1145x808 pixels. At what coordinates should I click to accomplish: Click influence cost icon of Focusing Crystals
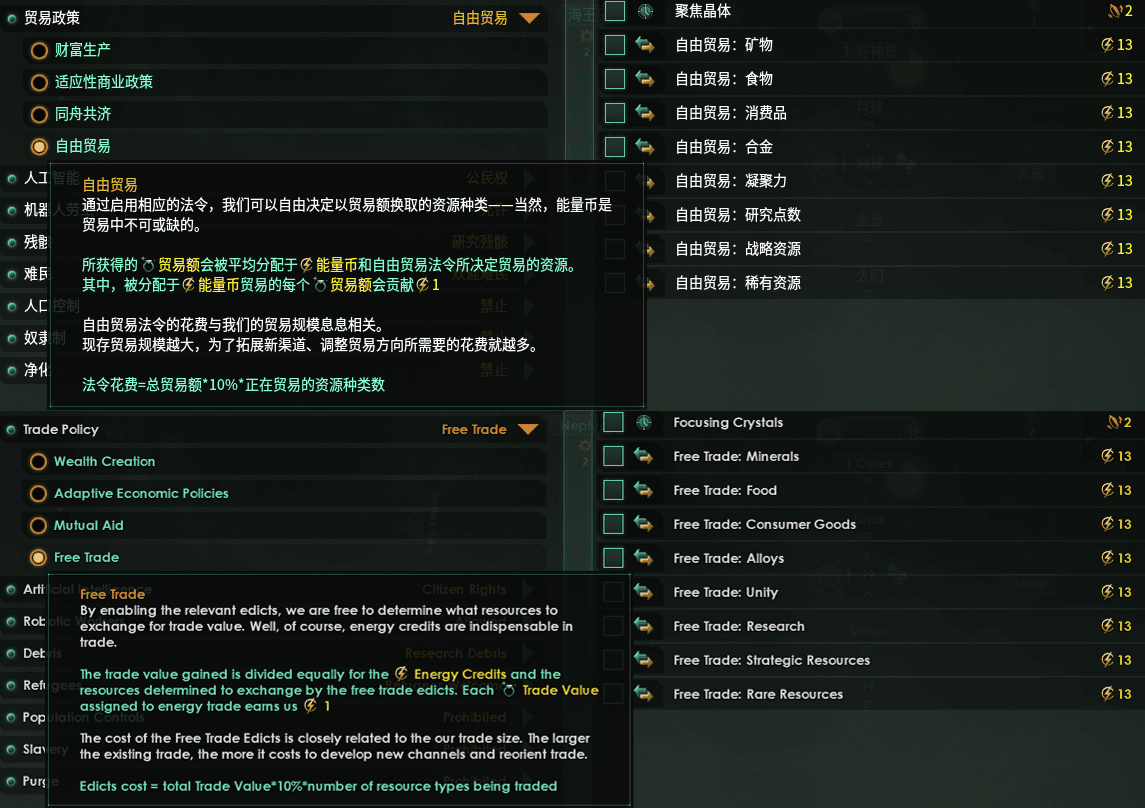point(1114,422)
